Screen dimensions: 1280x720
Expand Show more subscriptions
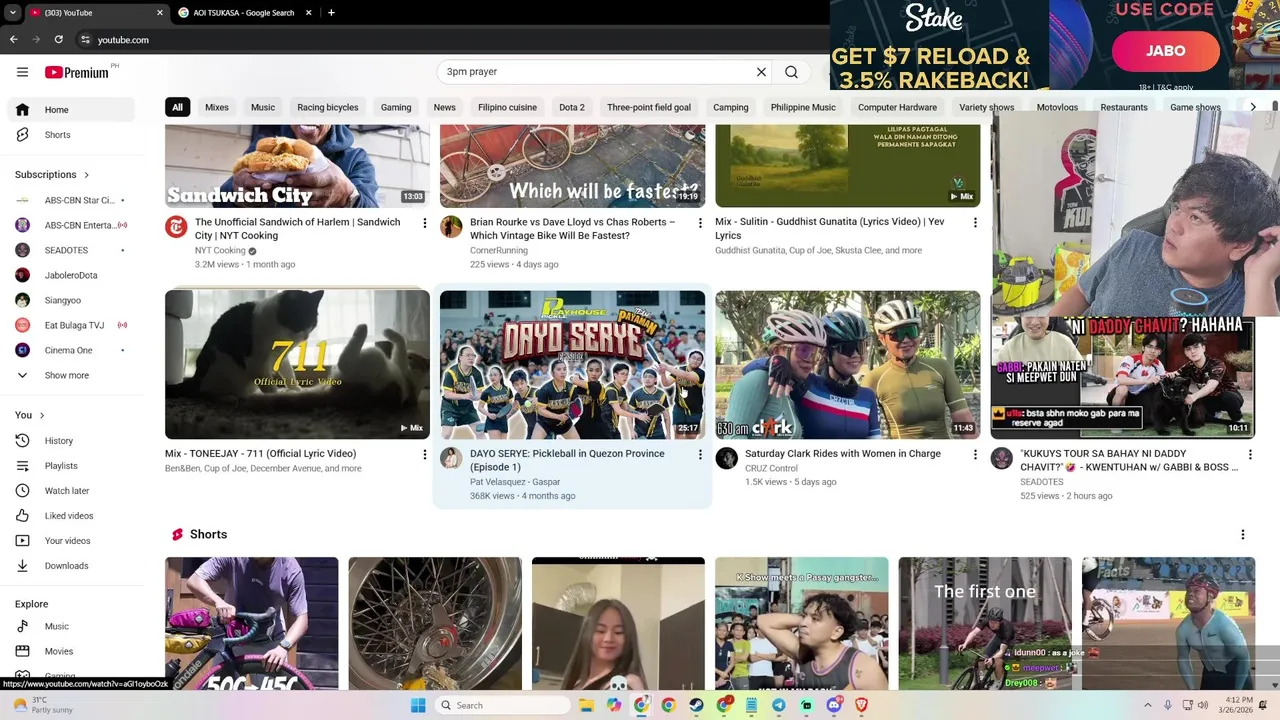[72, 375]
